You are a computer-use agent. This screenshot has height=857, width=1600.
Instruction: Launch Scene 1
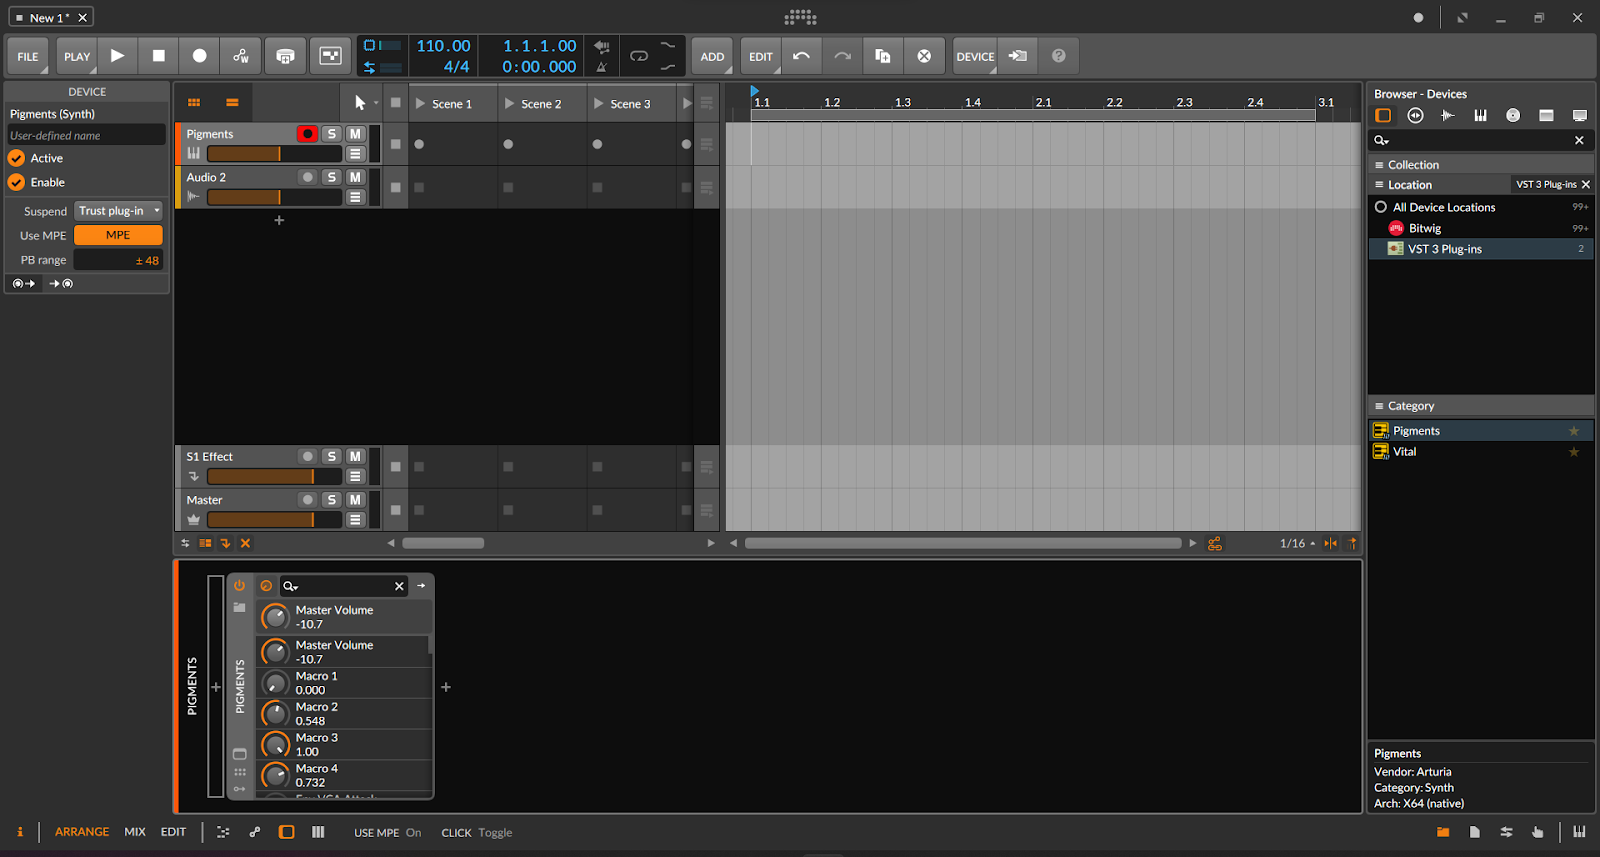click(x=420, y=103)
